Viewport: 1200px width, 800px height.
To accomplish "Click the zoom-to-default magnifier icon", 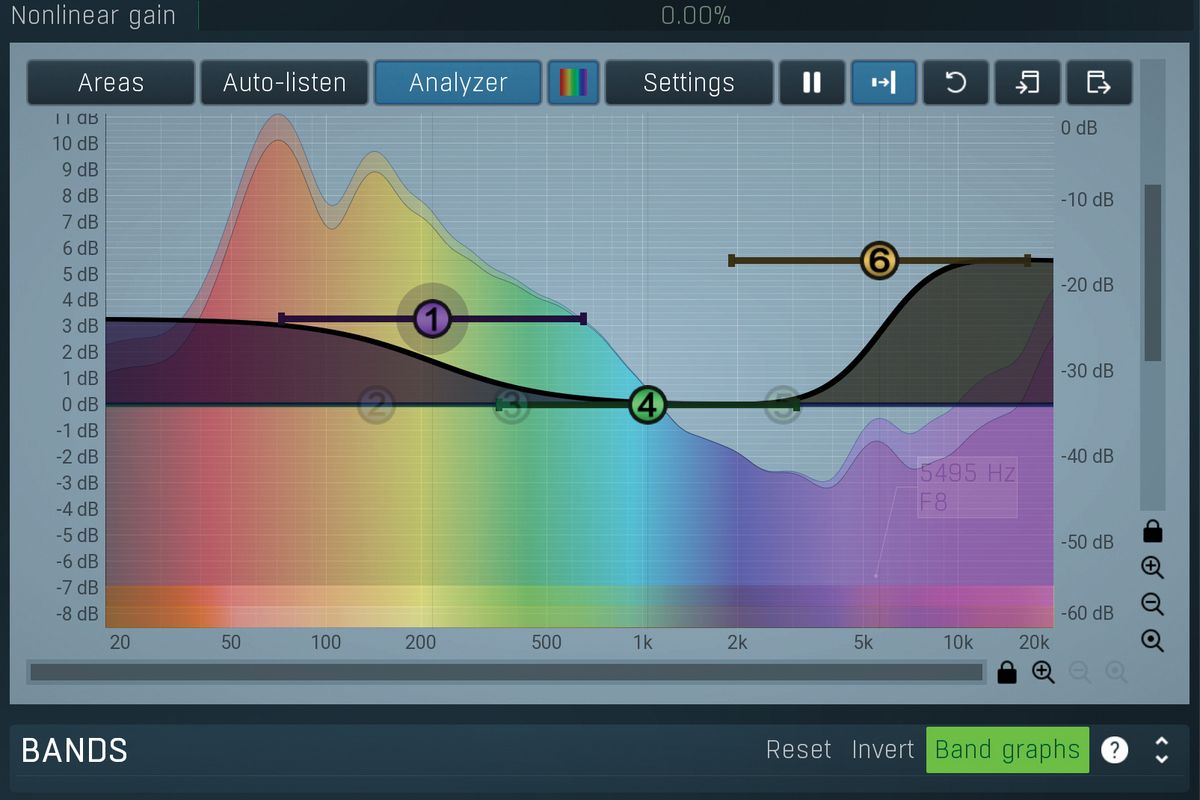I will (x=1152, y=641).
